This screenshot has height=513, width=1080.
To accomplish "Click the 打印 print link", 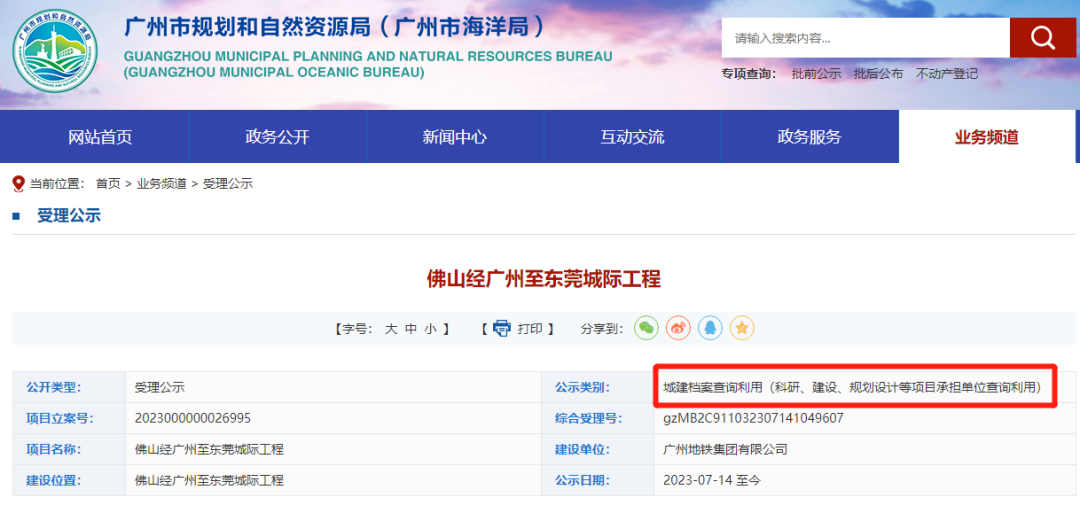I will [529, 329].
